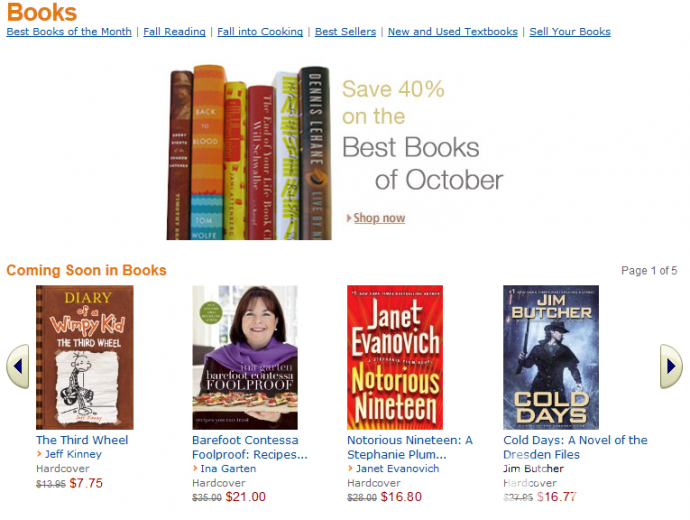The image size is (690, 520).
Task: Visit the Best Sellers page
Action: click(345, 32)
